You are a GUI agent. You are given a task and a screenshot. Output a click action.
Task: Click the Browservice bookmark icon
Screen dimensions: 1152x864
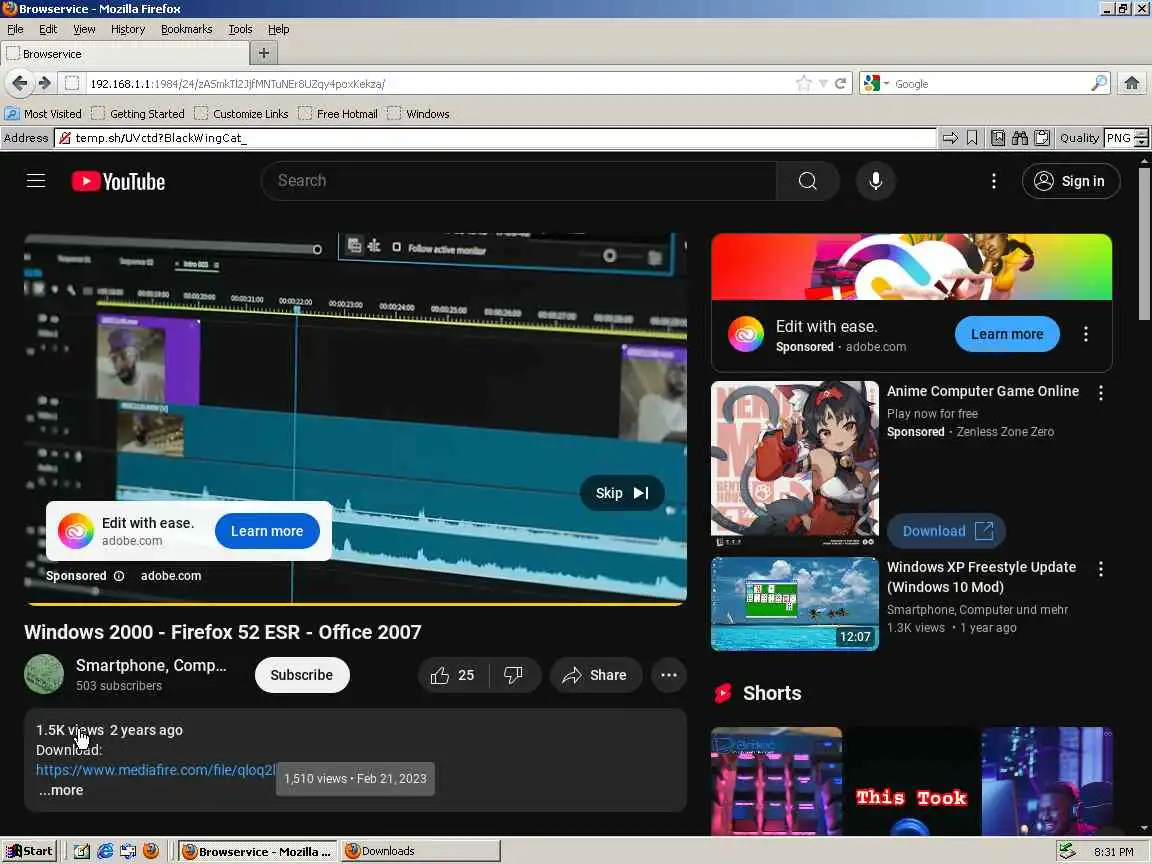point(972,138)
